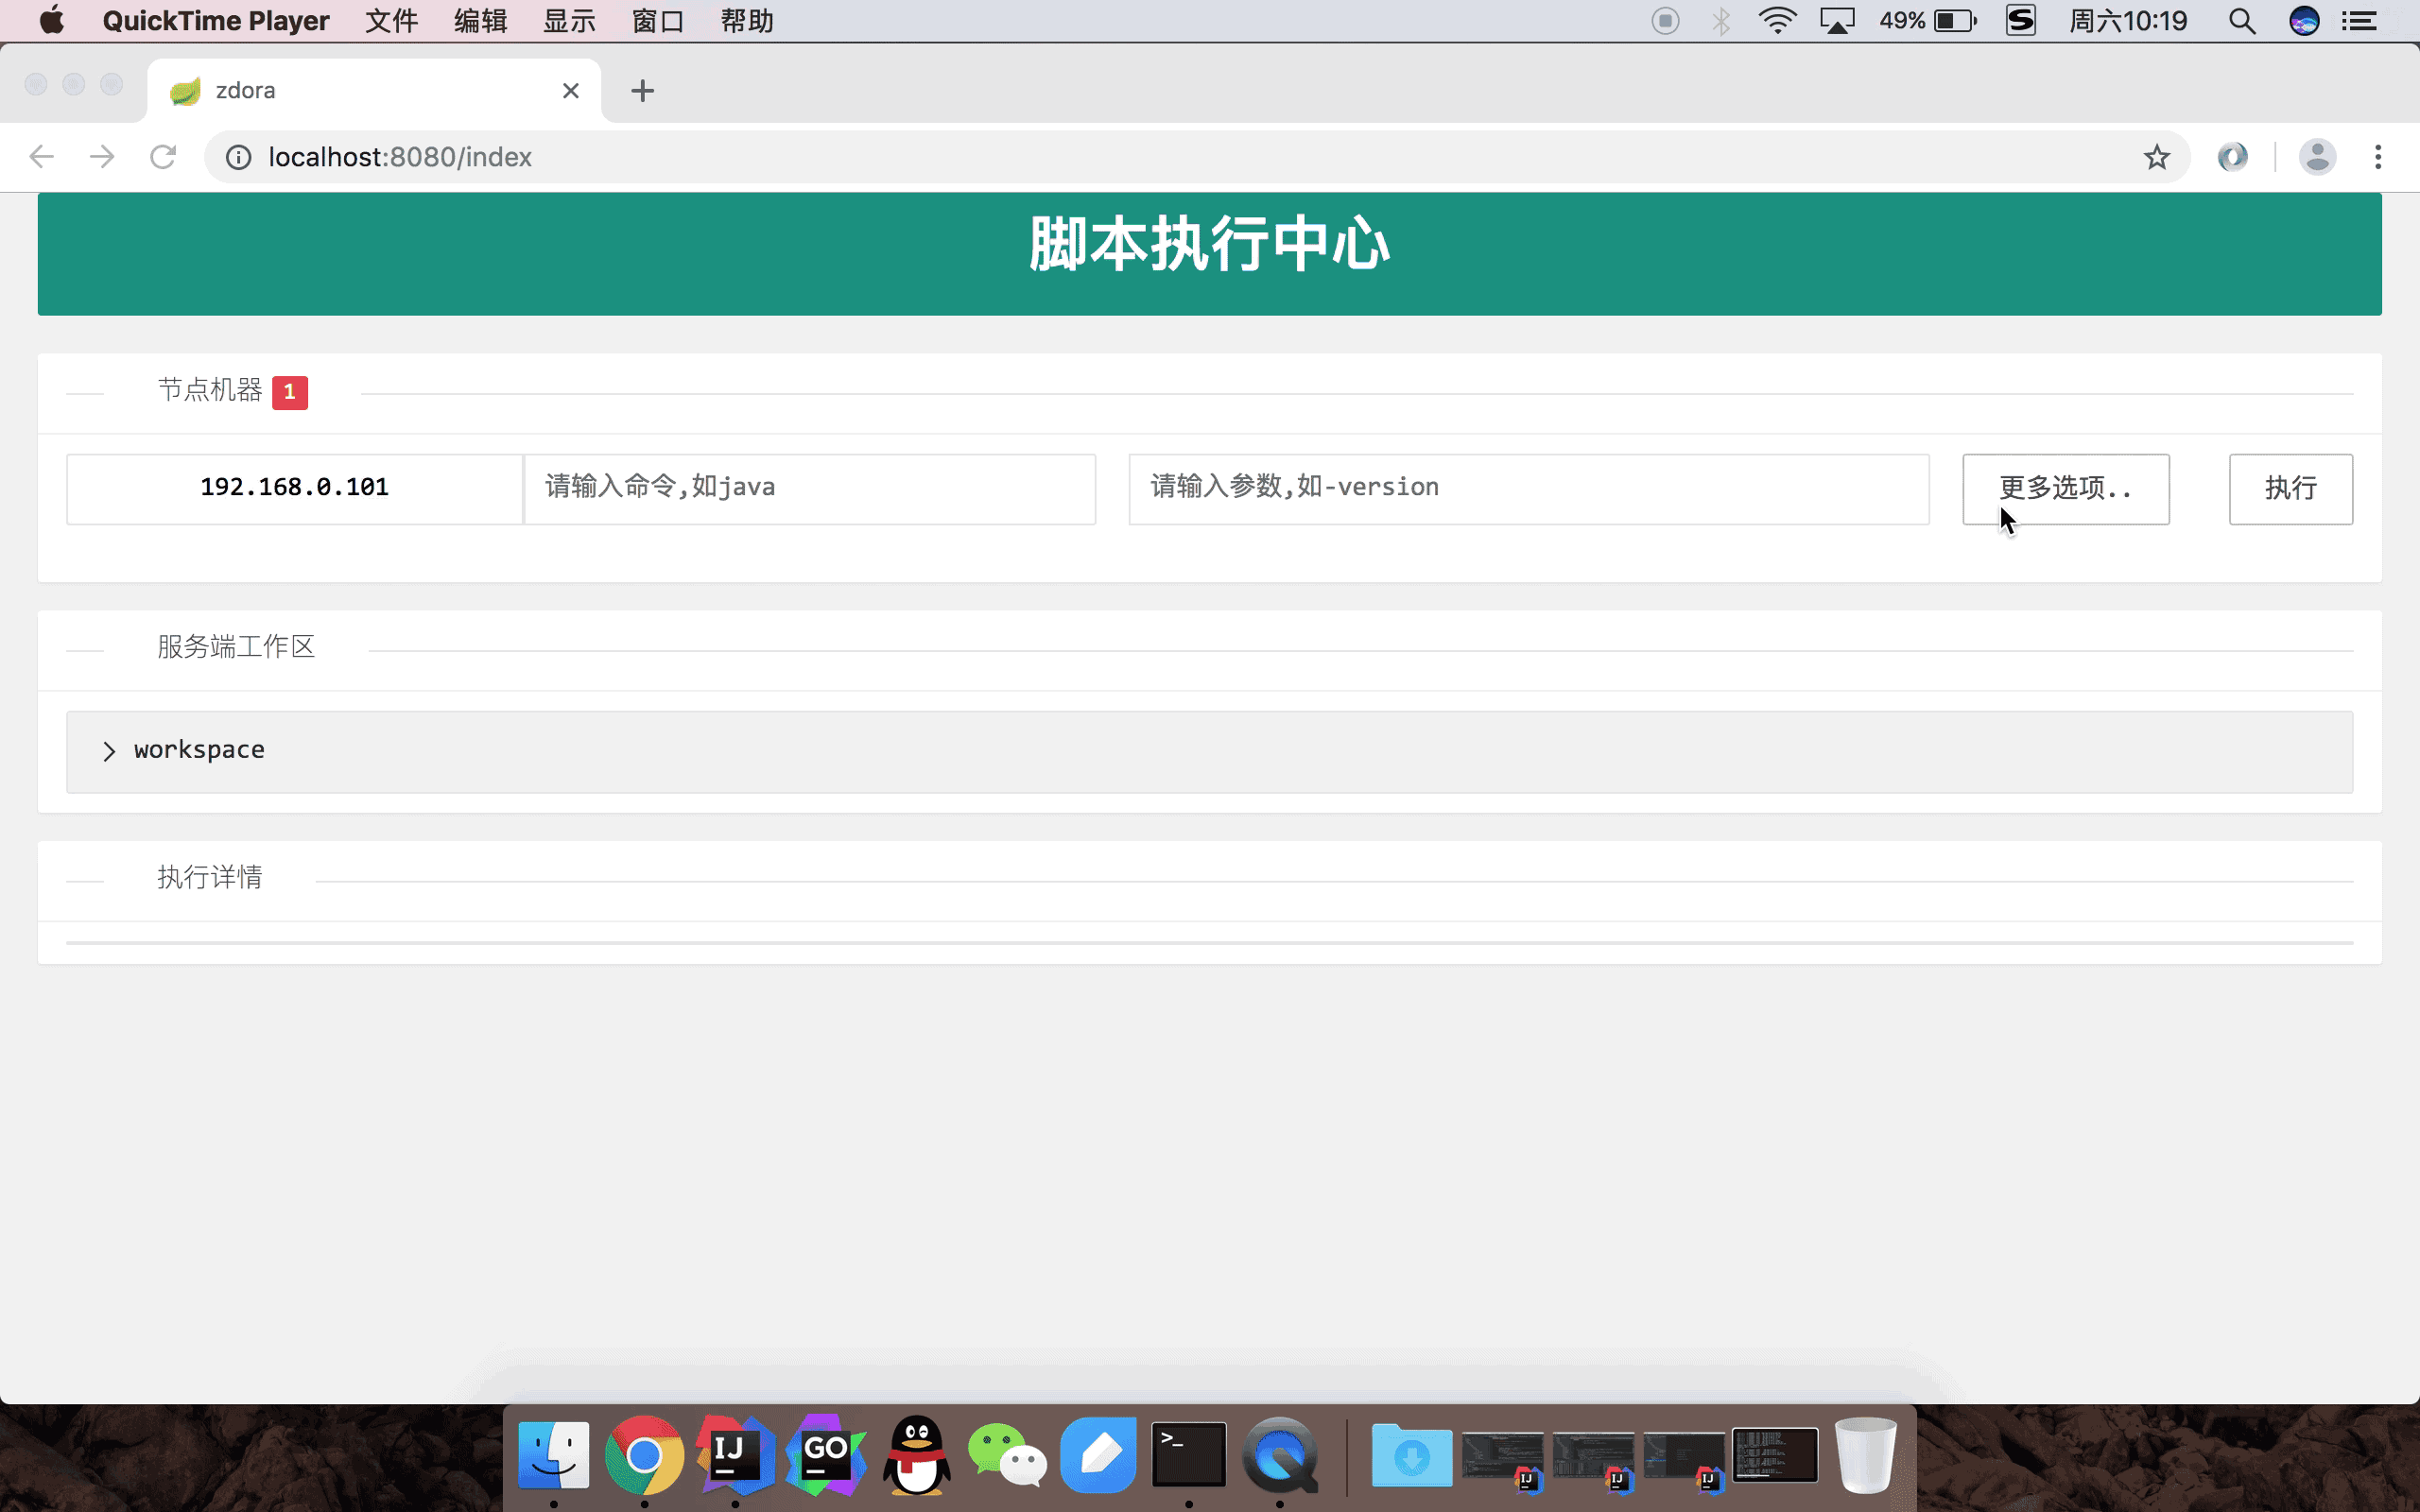Screen dimensions: 2420x1512
Task: Click the command input field
Action: [x=809, y=488]
